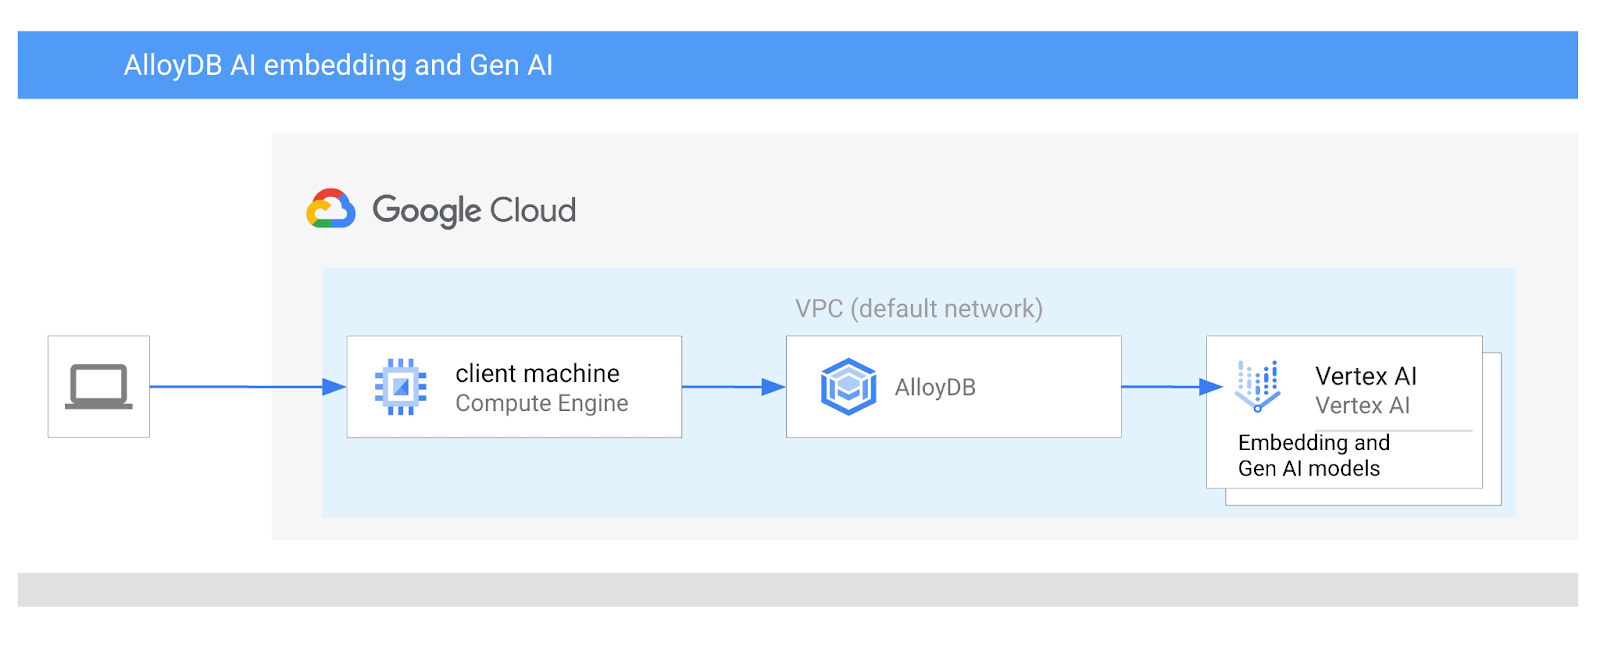
Task: Click the "client machine" label
Action: pos(537,373)
